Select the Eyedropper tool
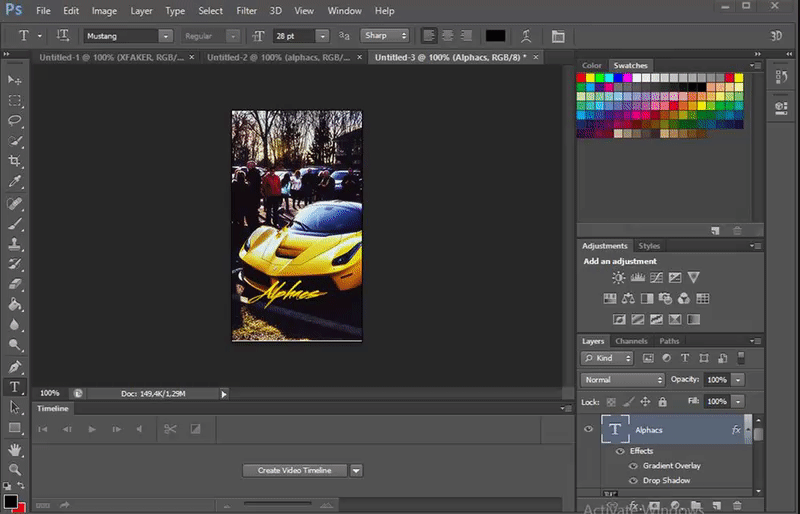The width and height of the screenshot is (800, 514). 15,182
